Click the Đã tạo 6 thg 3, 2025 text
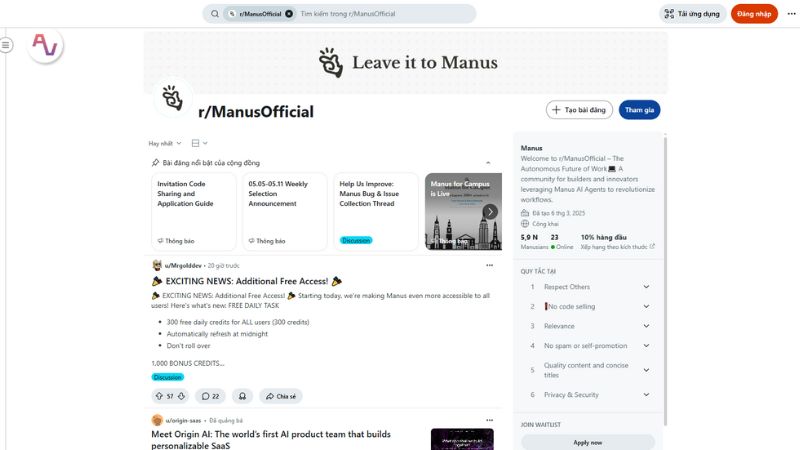The width and height of the screenshot is (800, 450). point(559,213)
